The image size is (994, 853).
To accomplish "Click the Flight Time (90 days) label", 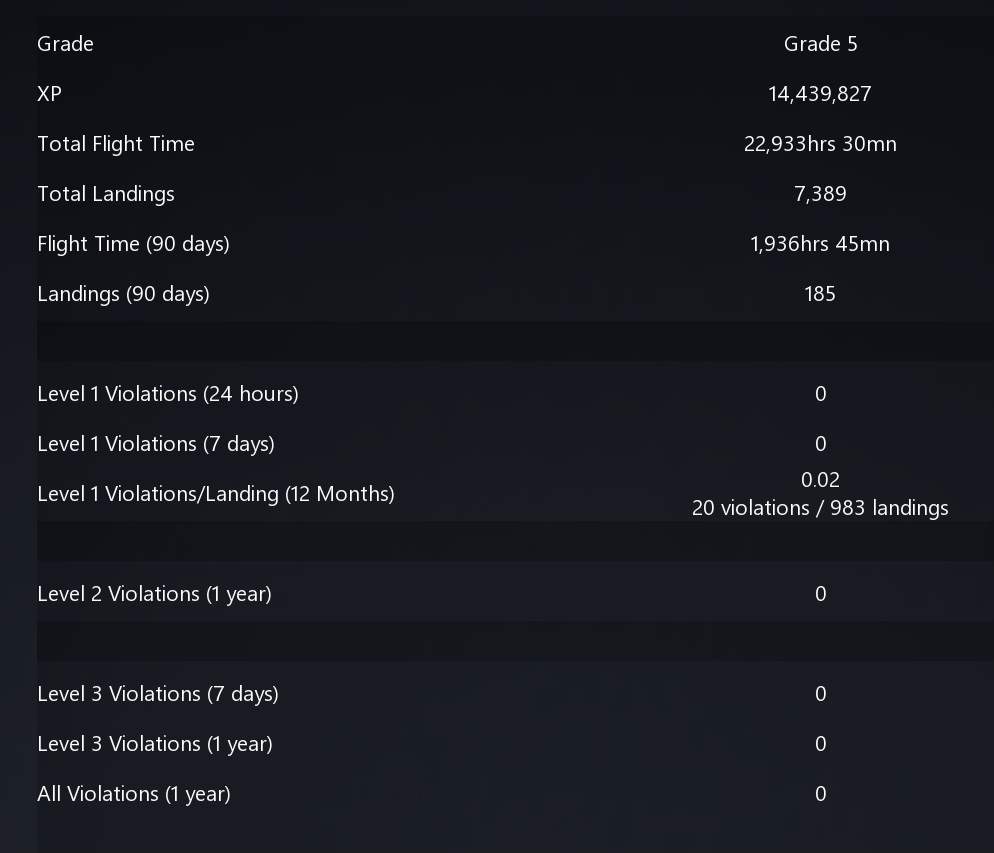I will pyautogui.click(x=133, y=244).
